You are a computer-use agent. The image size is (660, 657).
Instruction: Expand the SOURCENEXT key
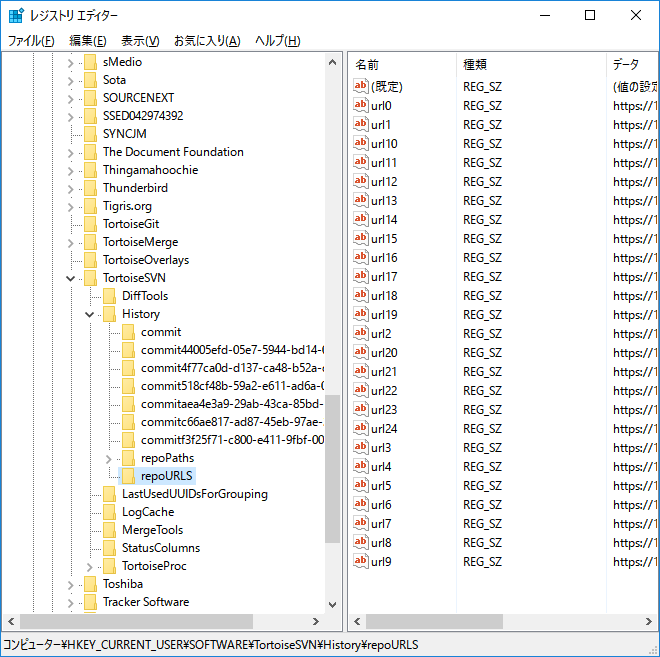click(70, 99)
